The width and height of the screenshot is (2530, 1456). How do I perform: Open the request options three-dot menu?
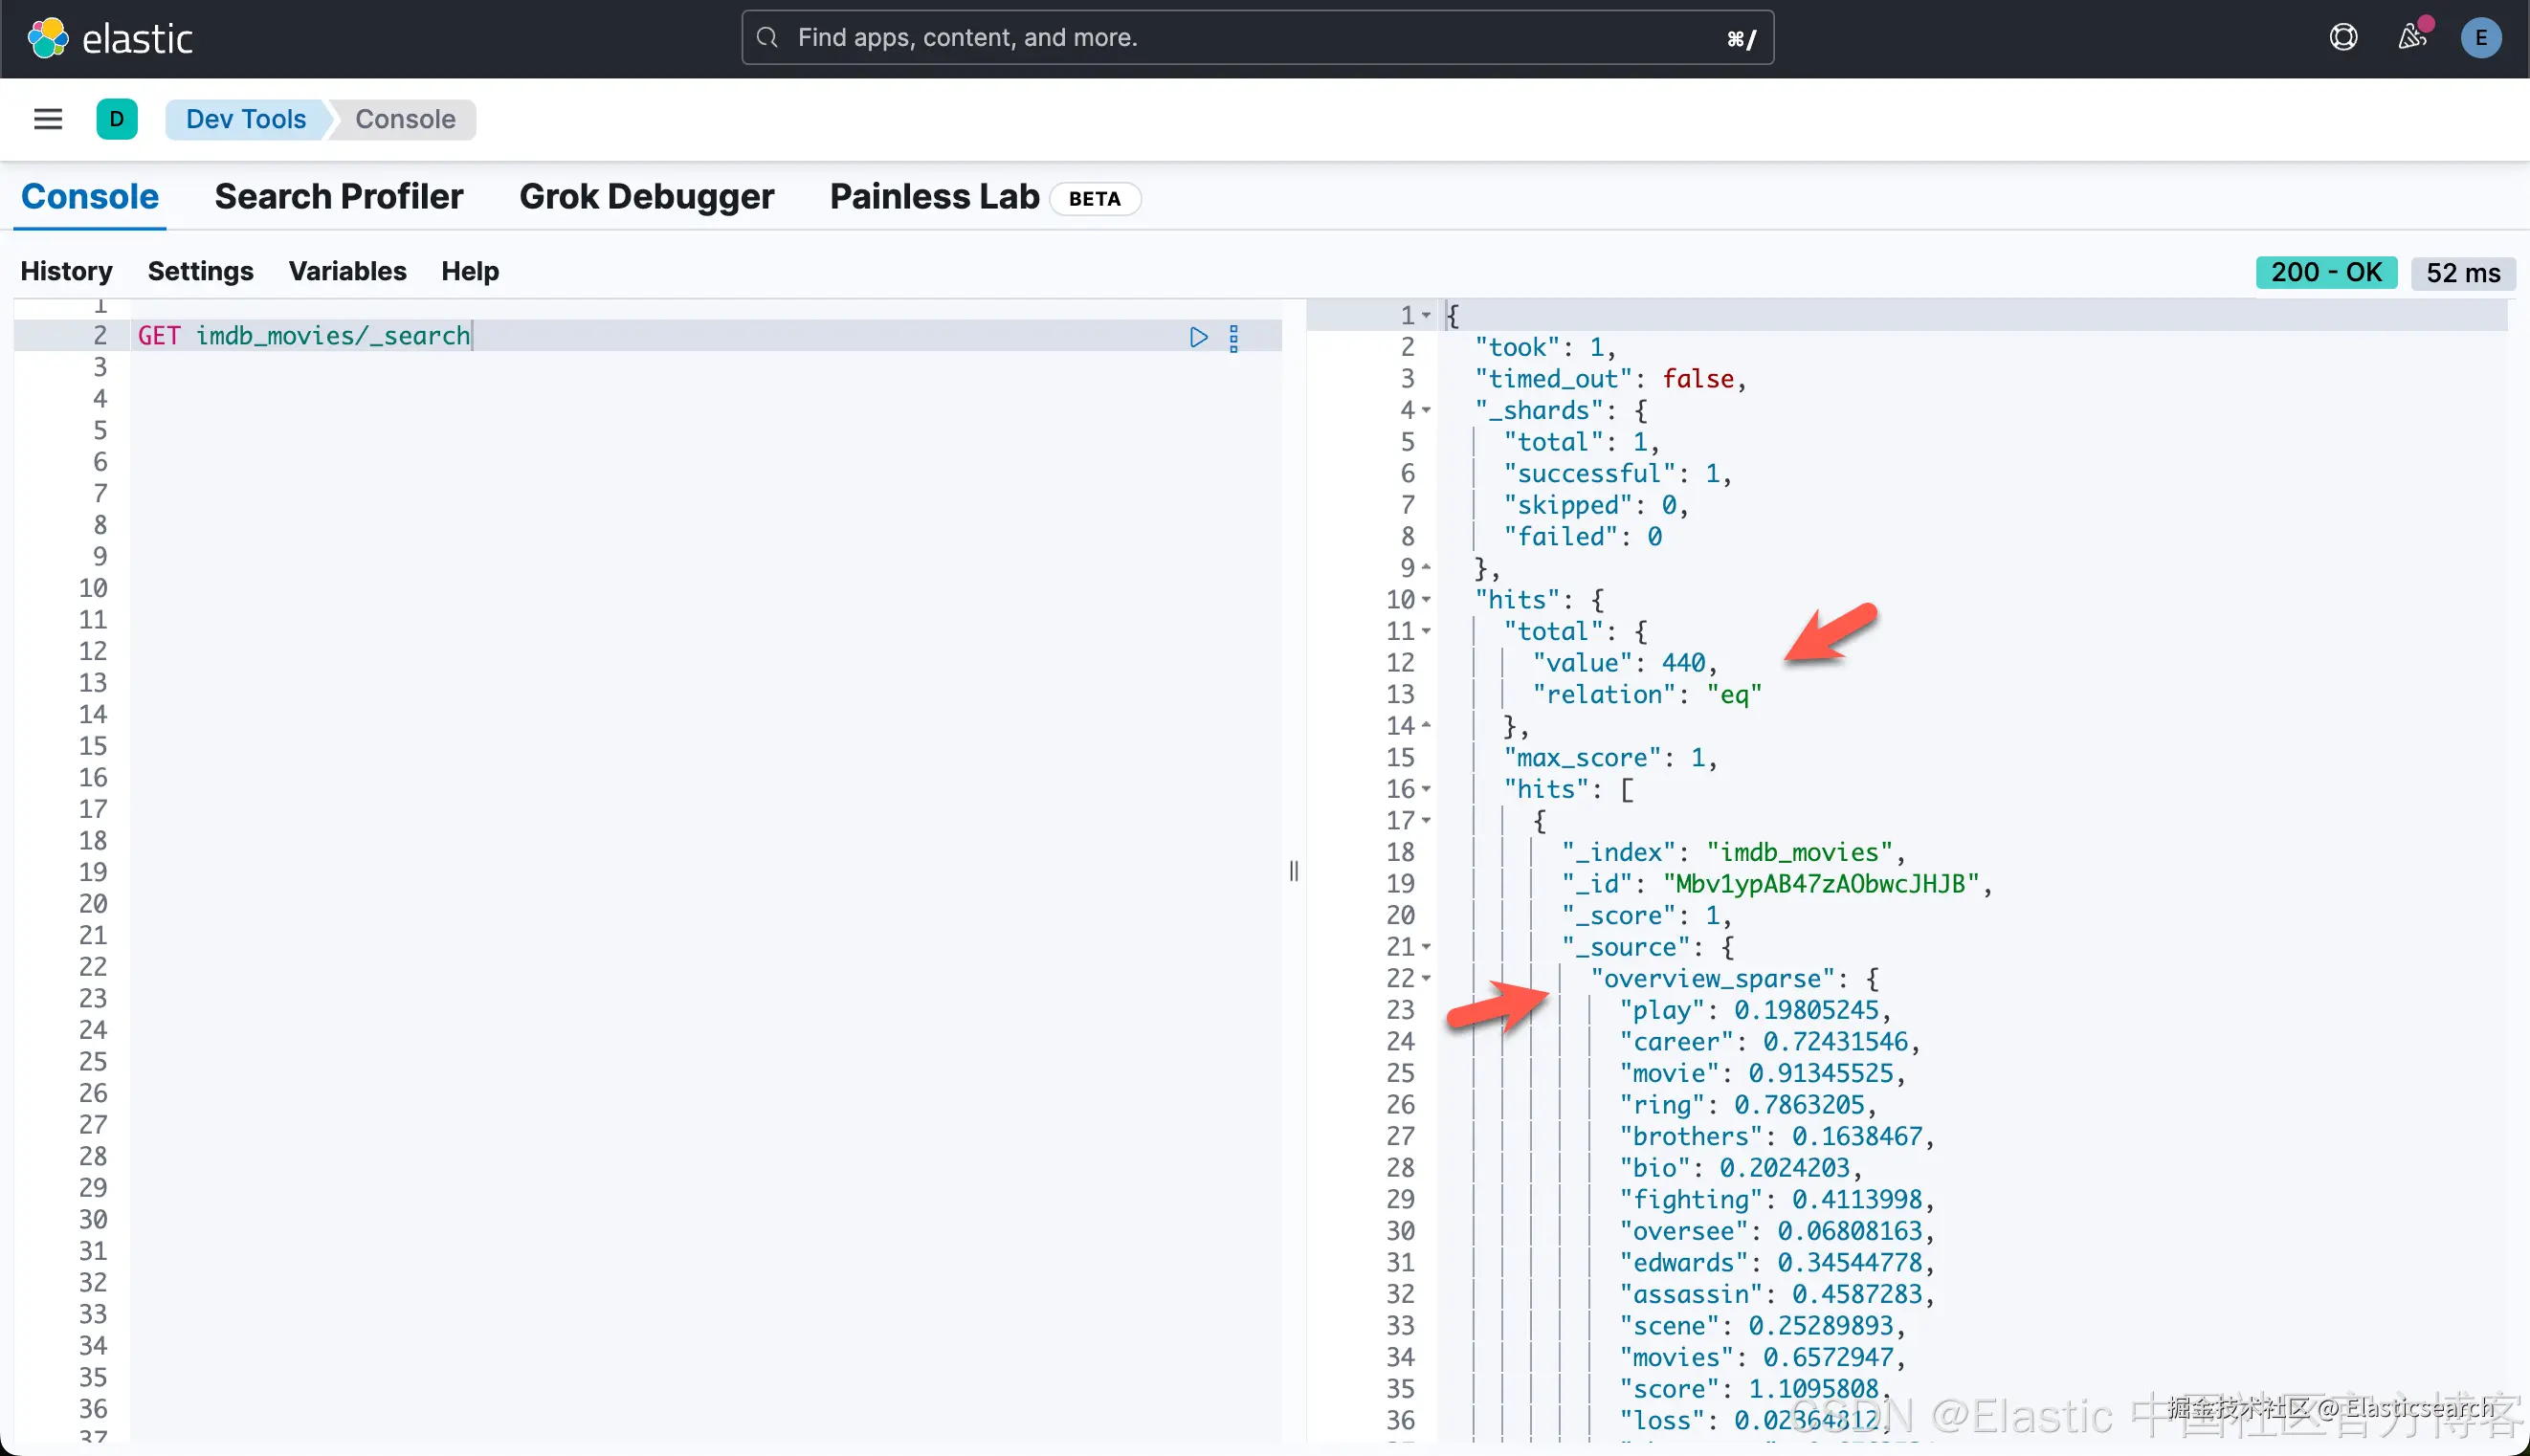pyautogui.click(x=1234, y=337)
